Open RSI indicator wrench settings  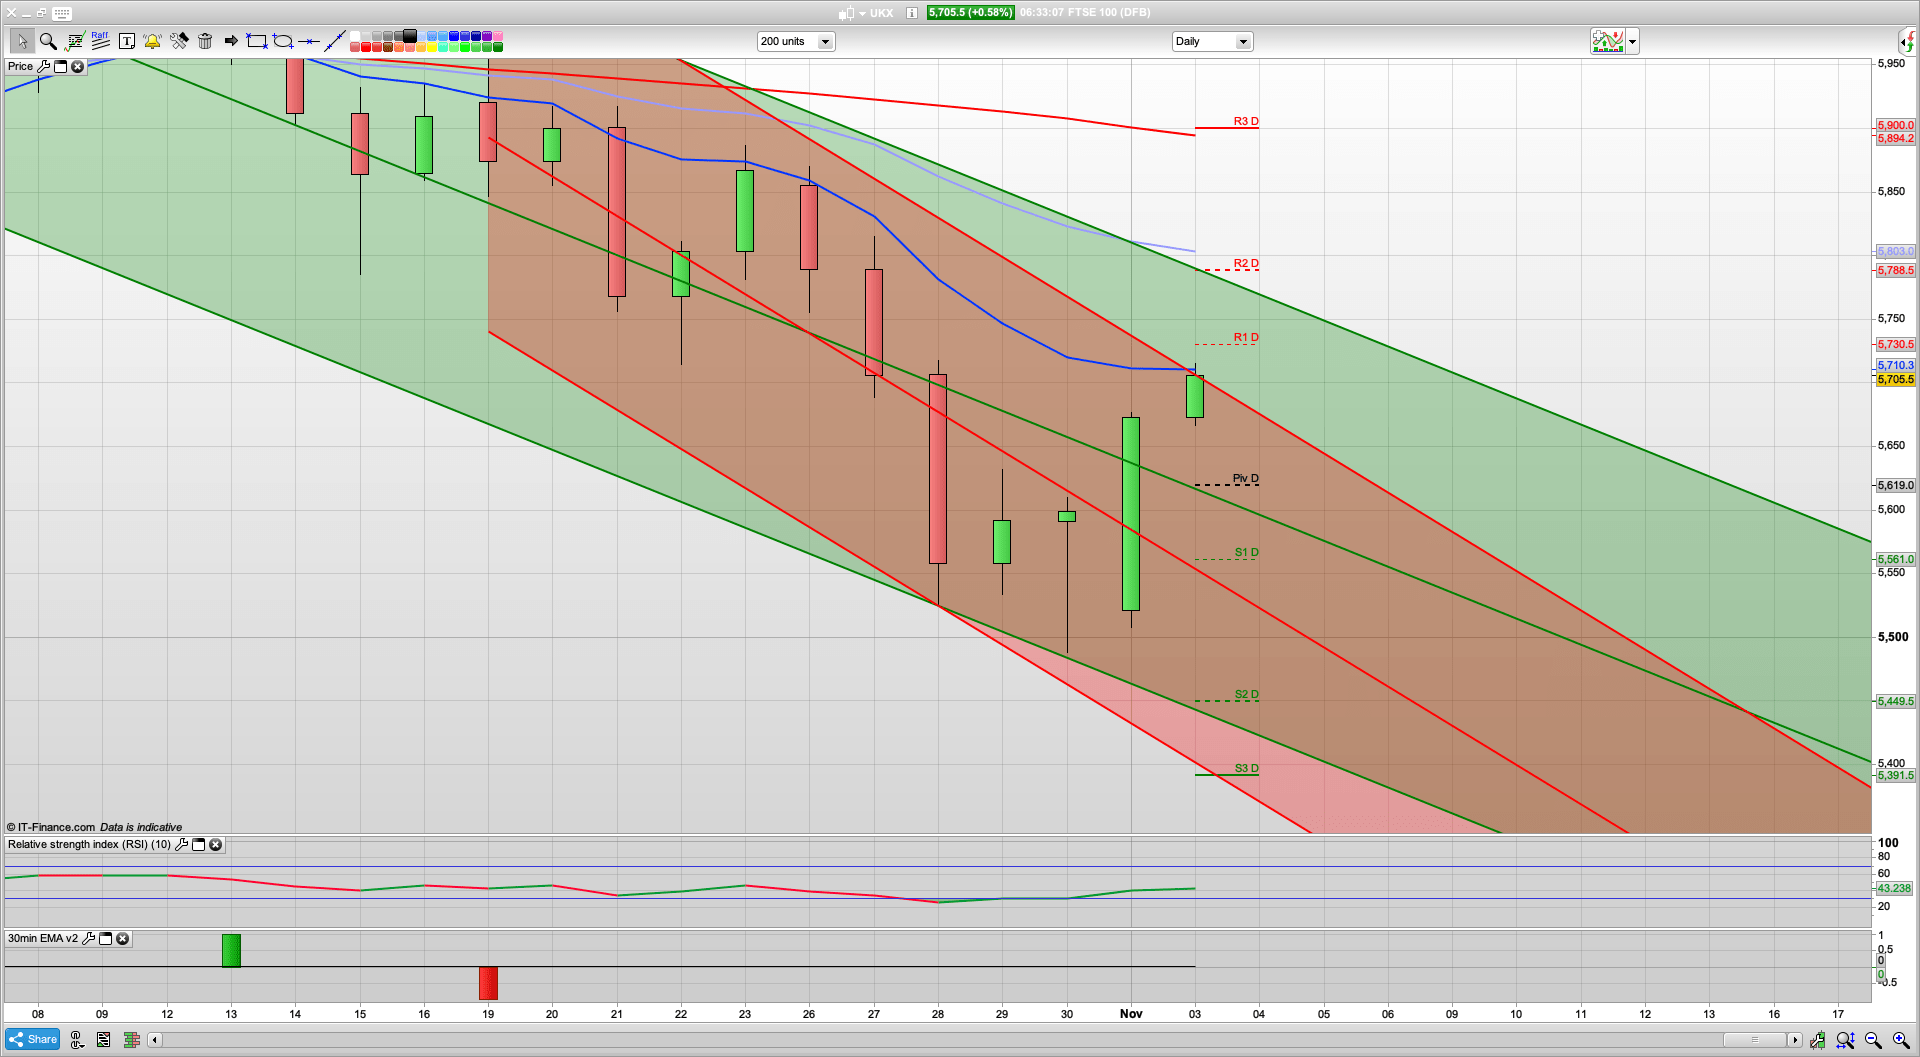(x=181, y=845)
